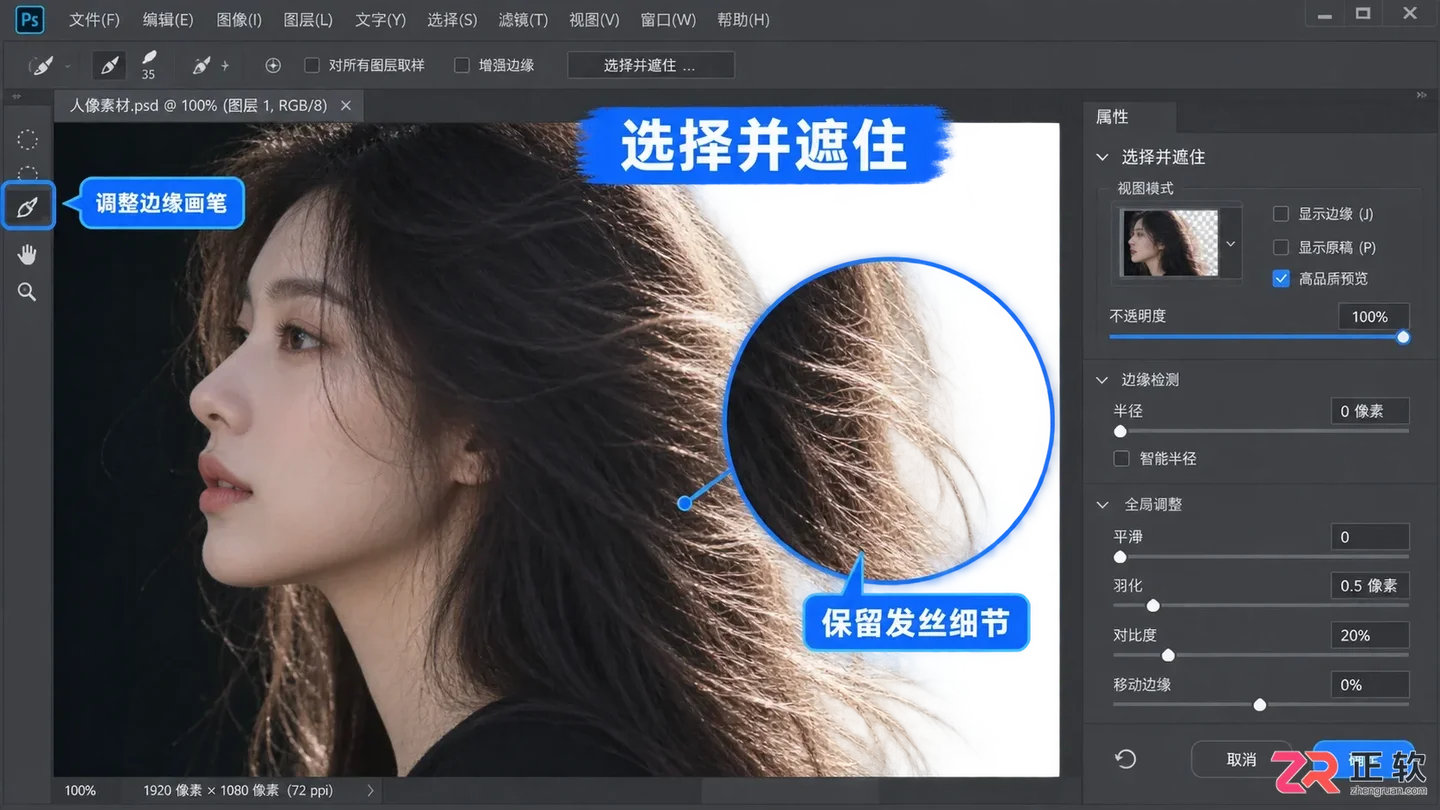This screenshot has height=810, width=1440.
Task: Expand status bar info arrow
Action: pyautogui.click(x=371, y=790)
